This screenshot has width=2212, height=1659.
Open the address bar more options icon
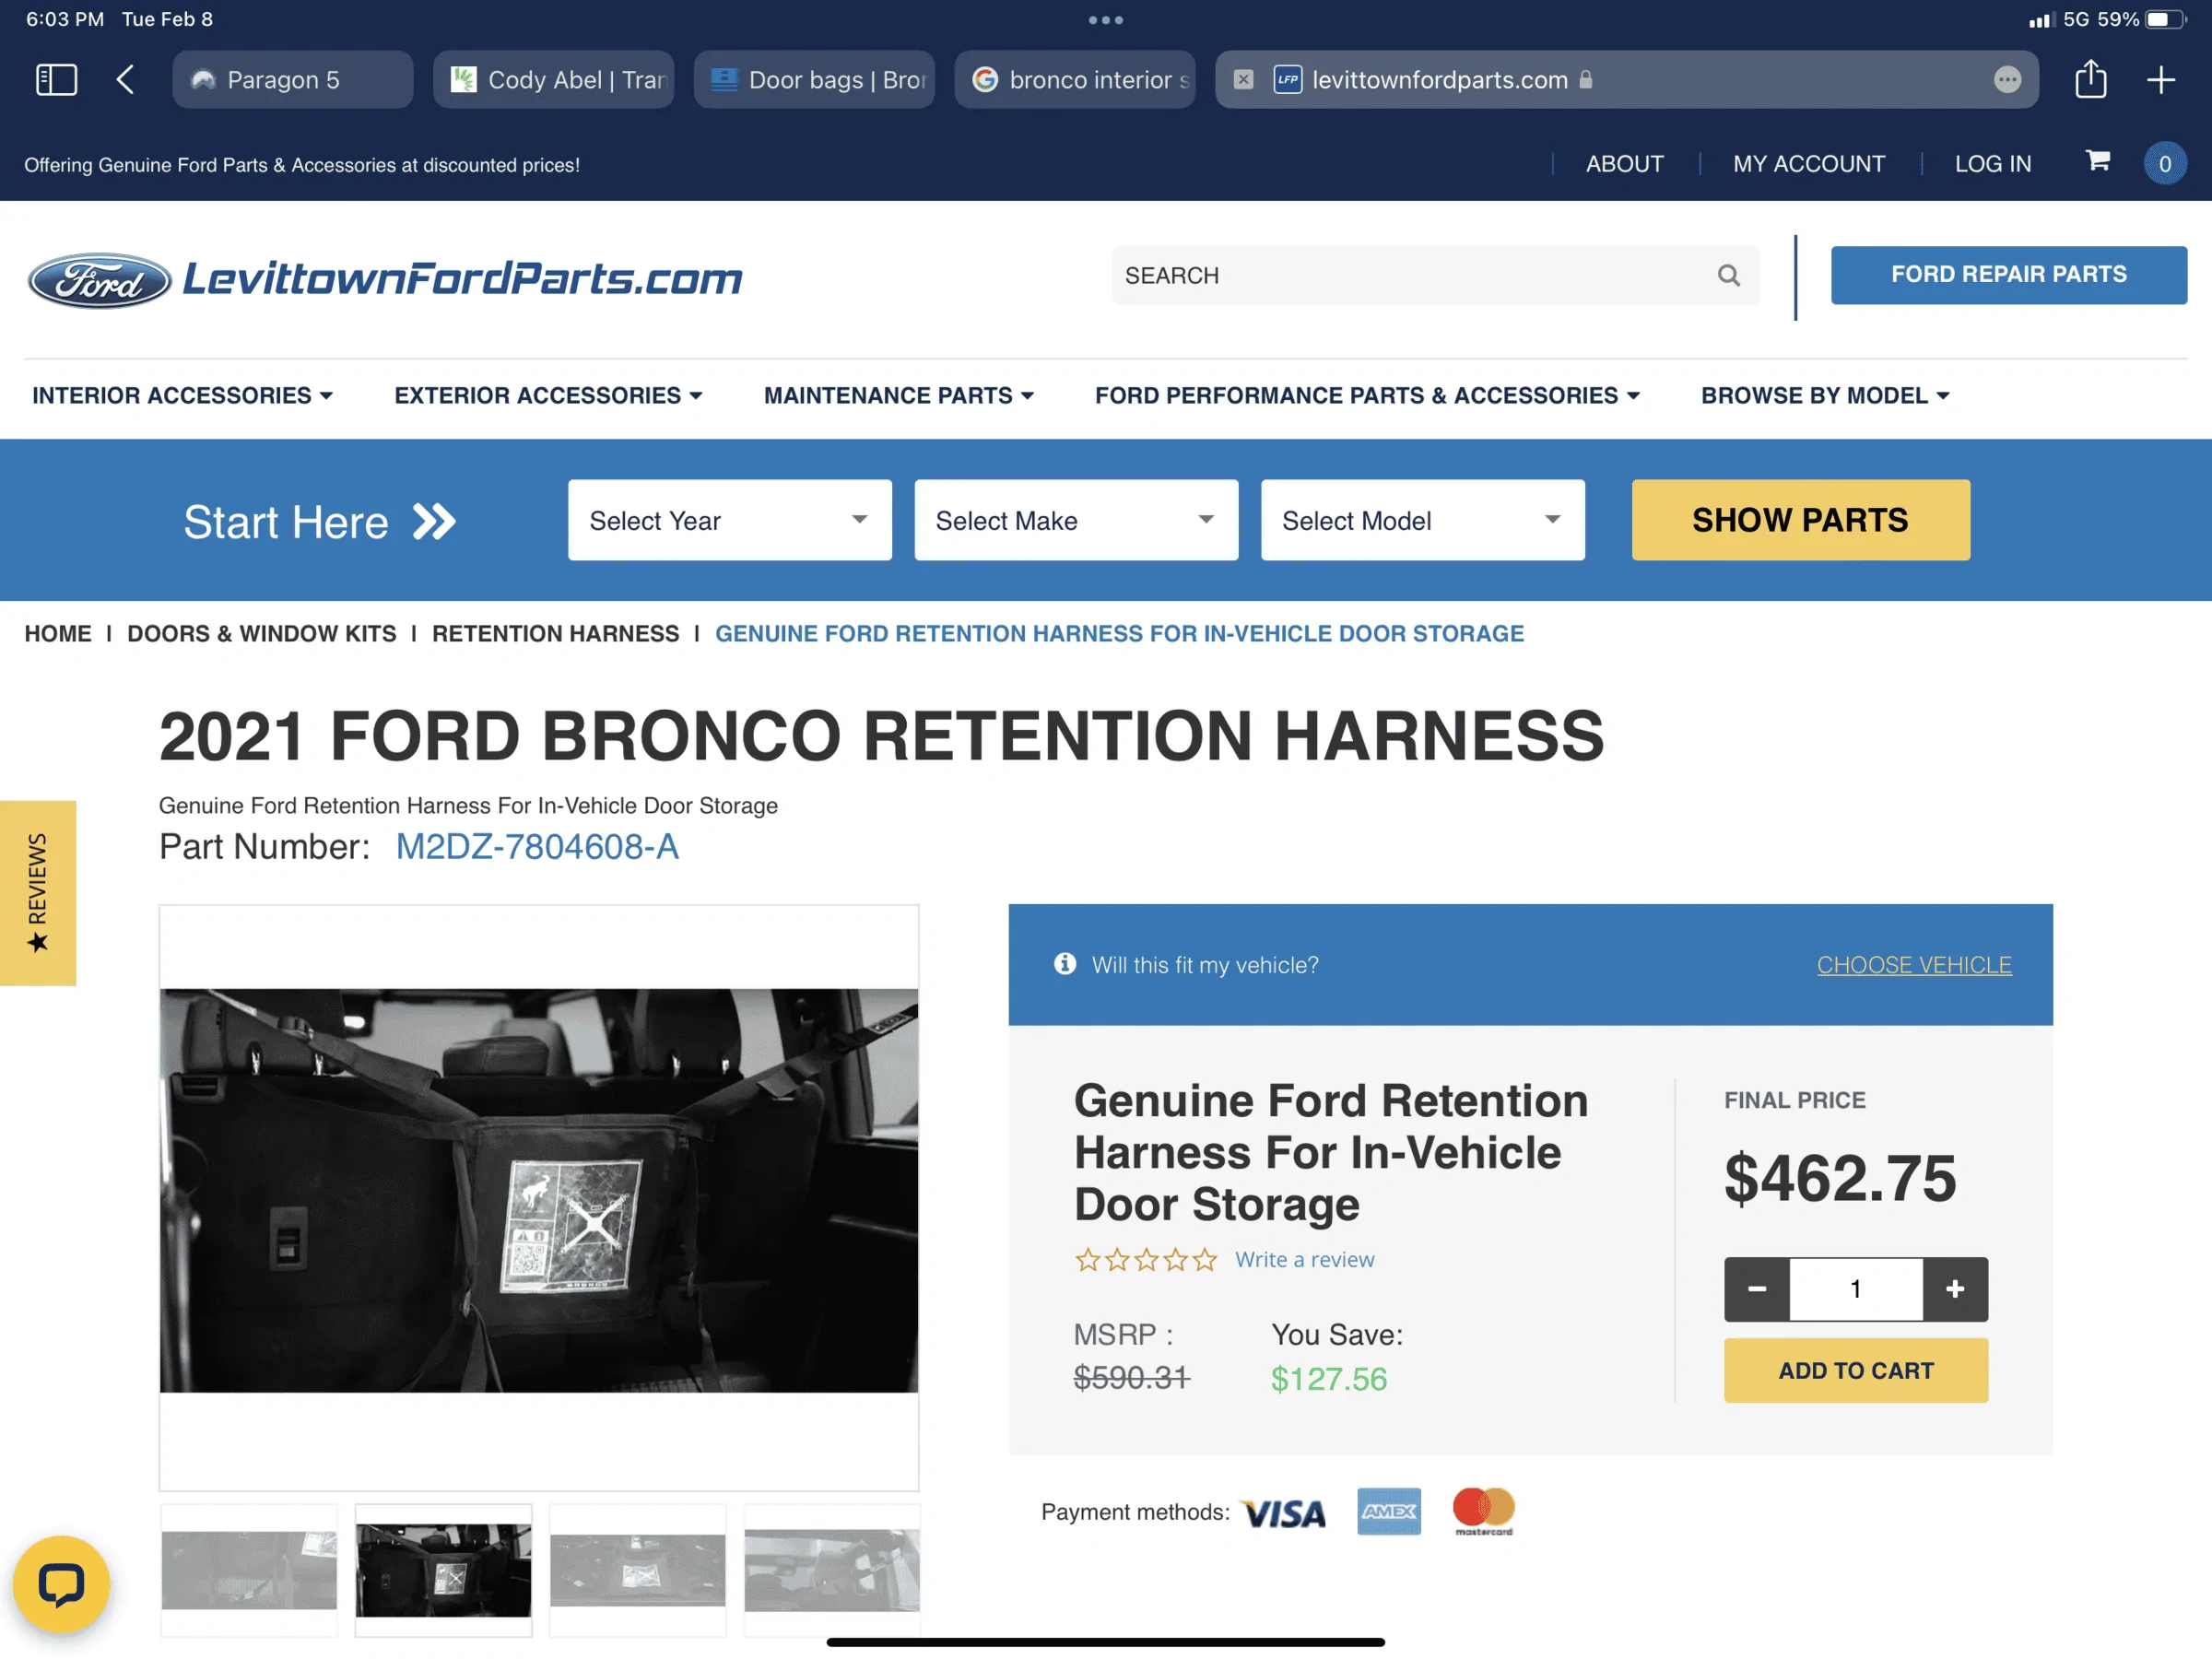tap(2007, 80)
